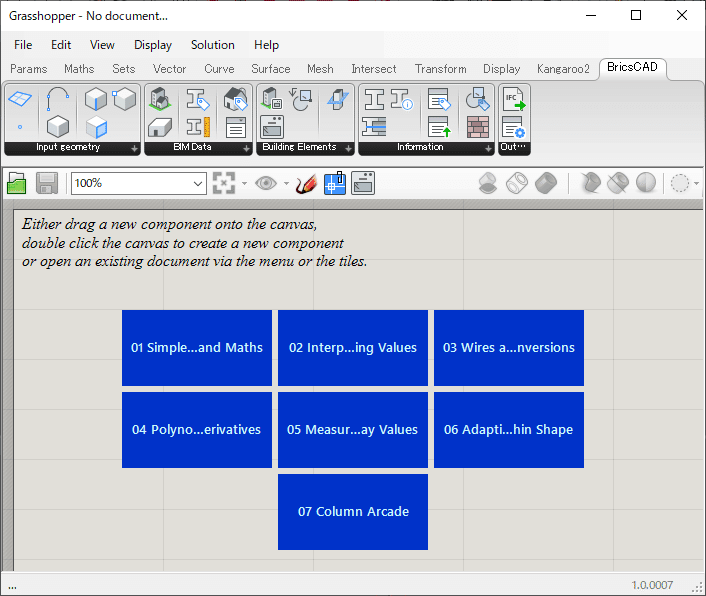The image size is (706, 596).
Task: Open the arrow next to Zoom Extents
Action: click(244, 183)
